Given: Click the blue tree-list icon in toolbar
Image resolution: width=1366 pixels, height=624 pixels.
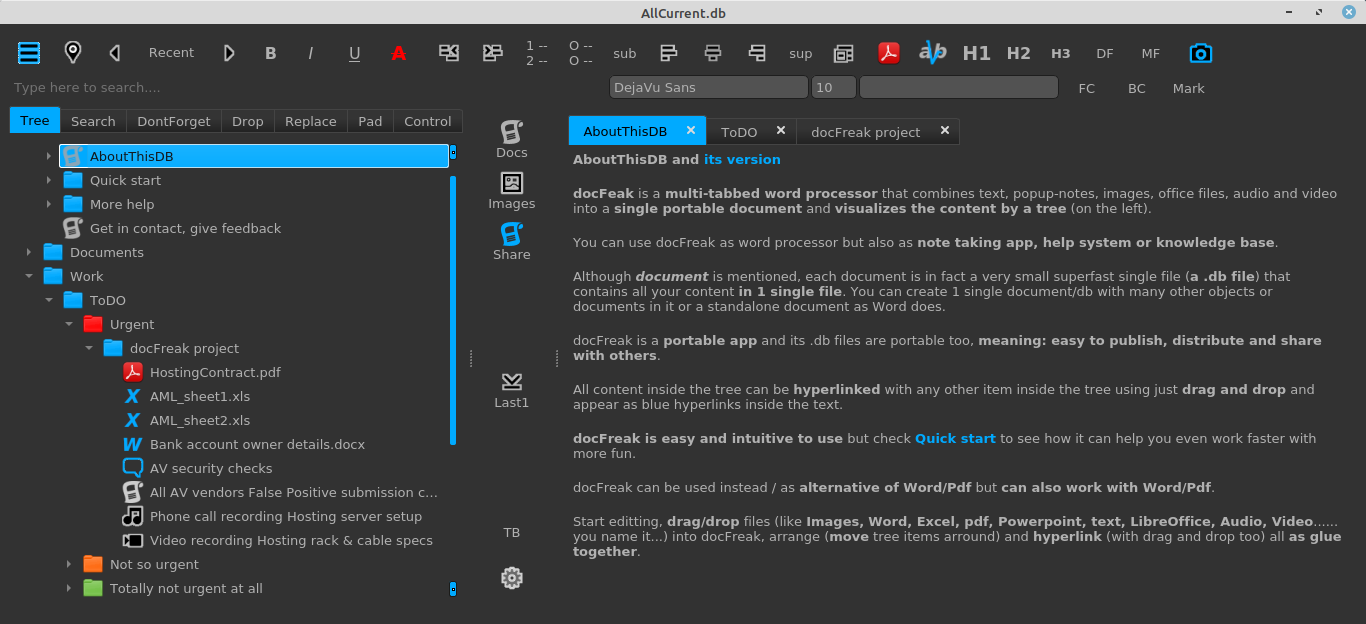Looking at the screenshot, I should [29, 53].
